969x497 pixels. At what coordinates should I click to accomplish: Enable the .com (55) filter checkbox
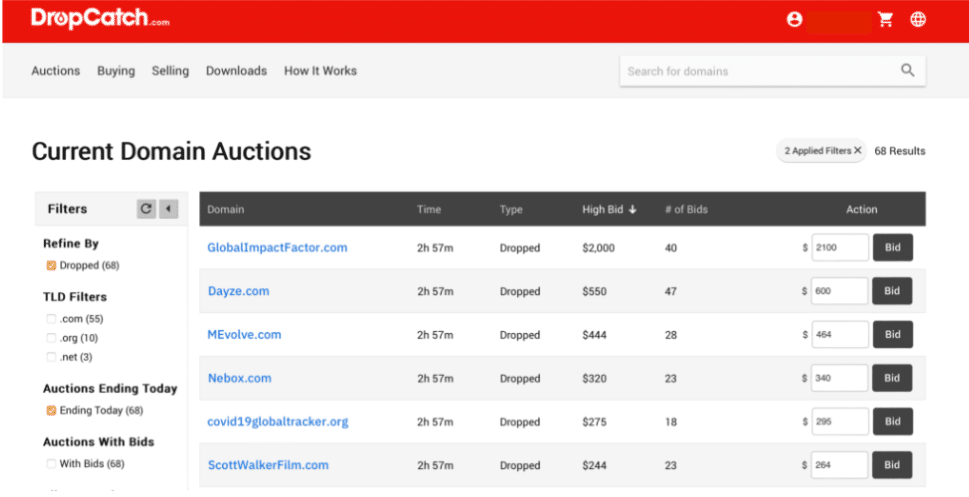point(51,319)
